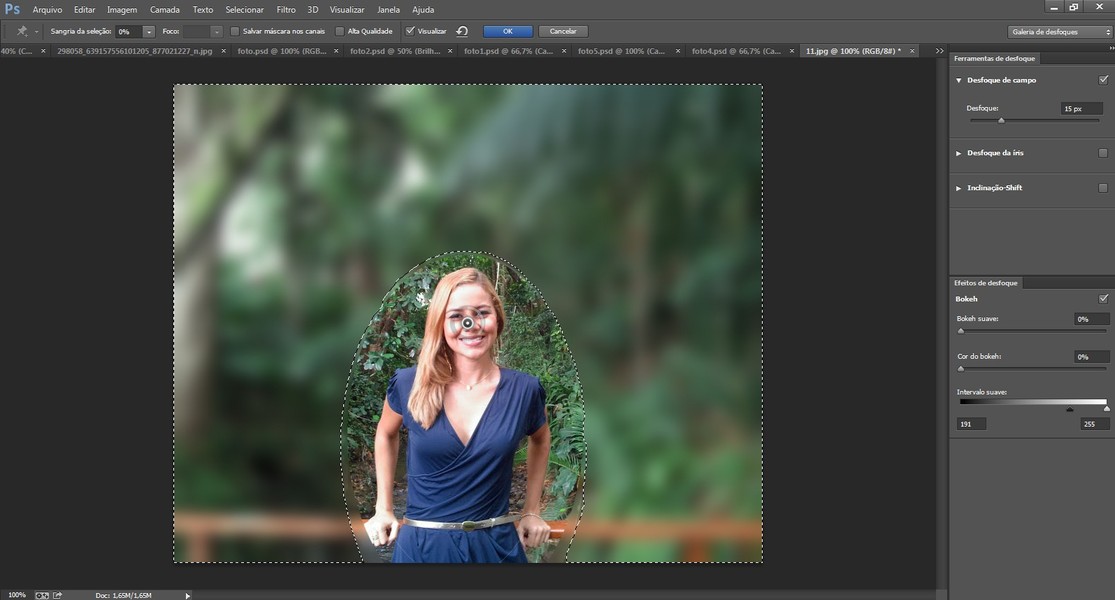Expand the Desfoque da íris section
The height and width of the screenshot is (600, 1115).
pyautogui.click(x=959, y=154)
